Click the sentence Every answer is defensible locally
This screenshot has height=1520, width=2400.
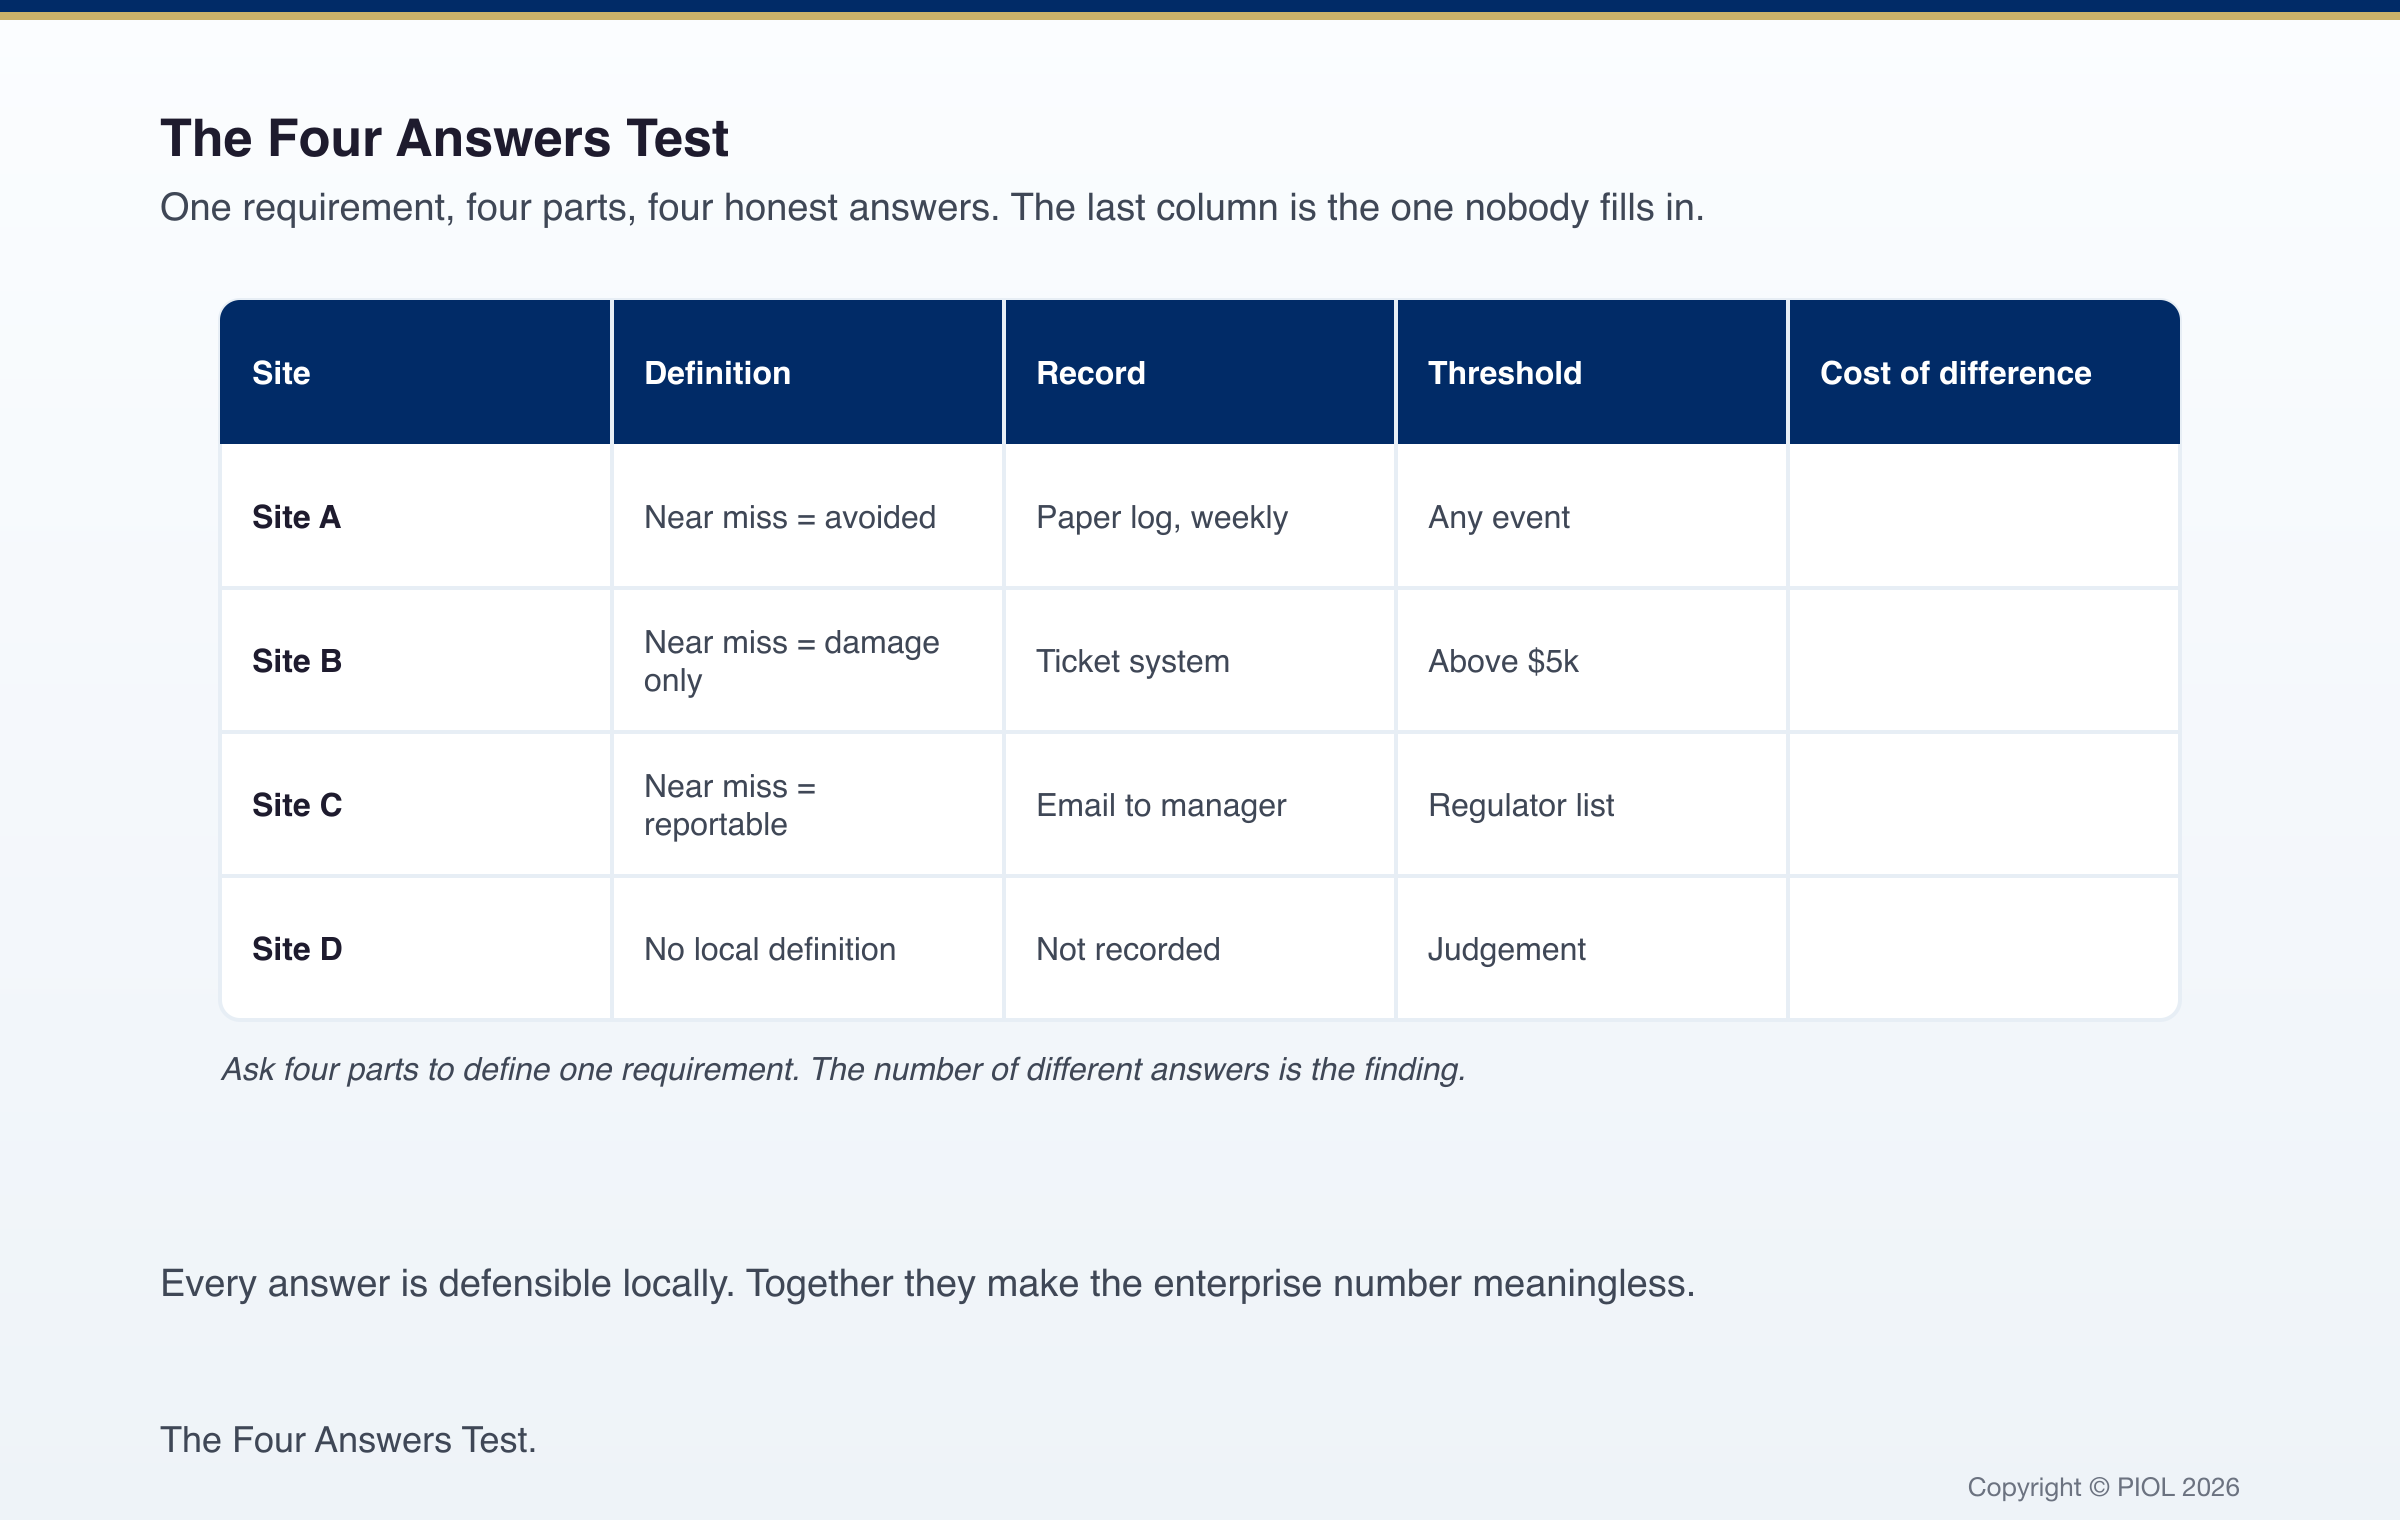pos(928,1283)
